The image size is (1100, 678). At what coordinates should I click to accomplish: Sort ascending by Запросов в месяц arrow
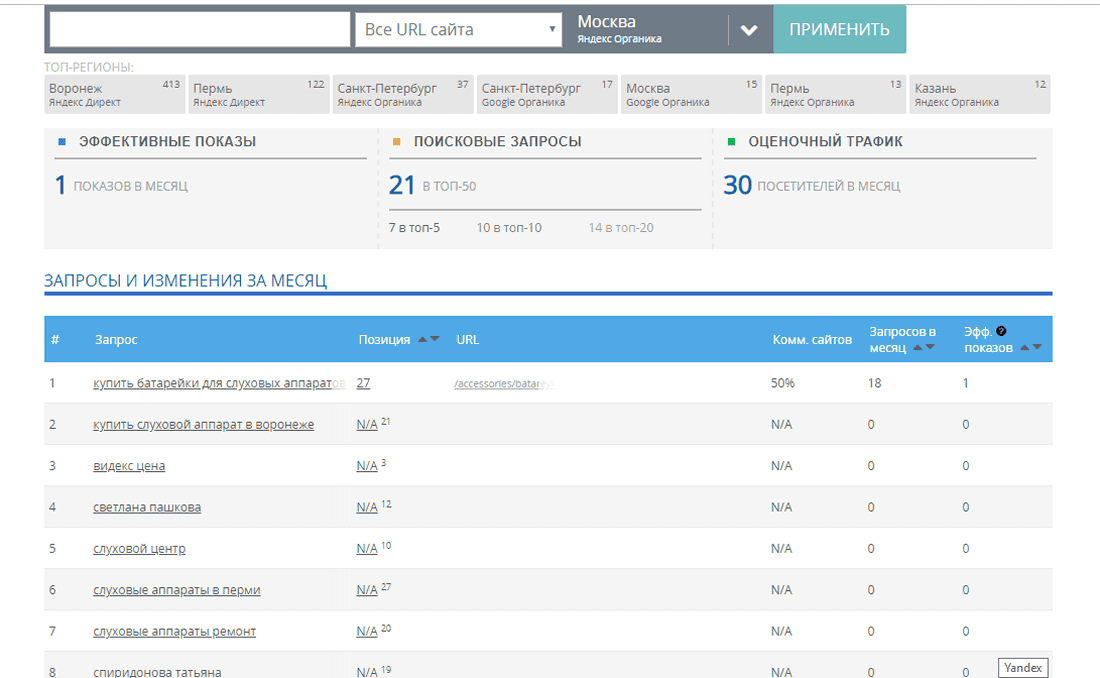(x=915, y=347)
